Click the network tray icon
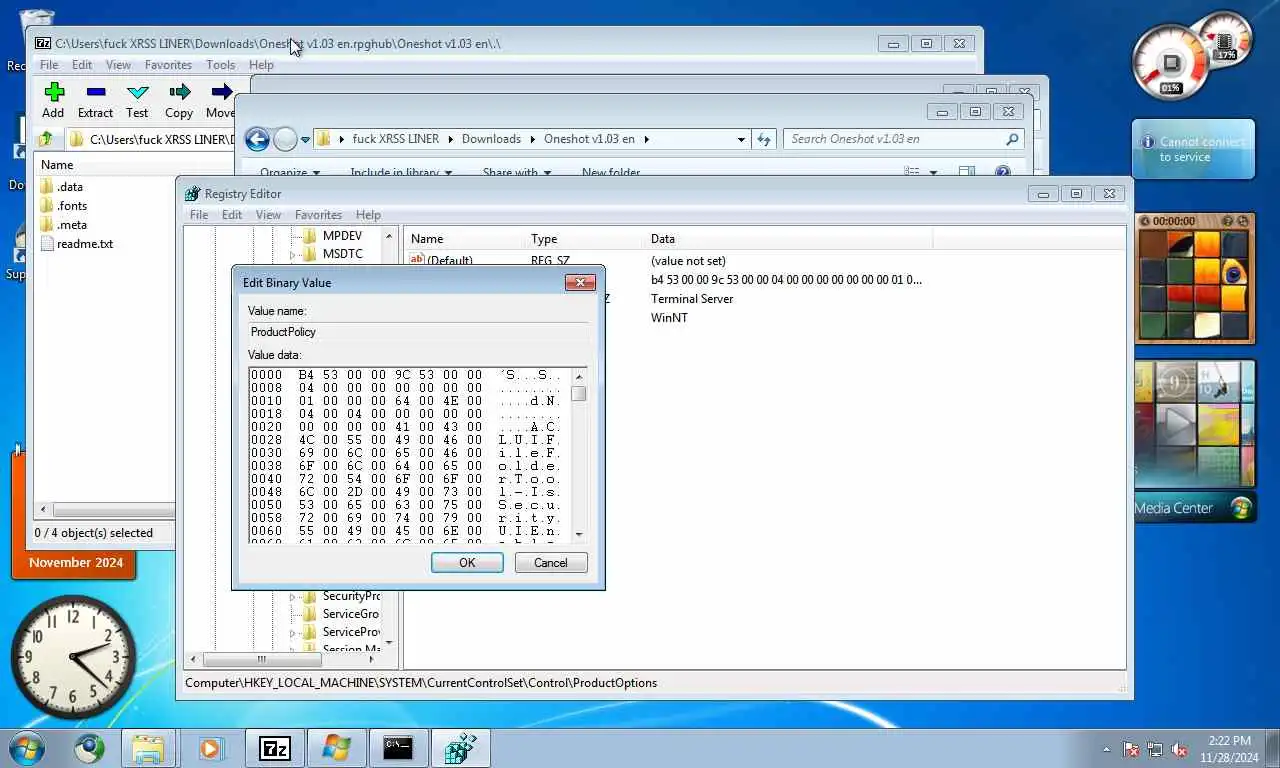The width and height of the screenshot is (1280, 768). (1156, 748)
